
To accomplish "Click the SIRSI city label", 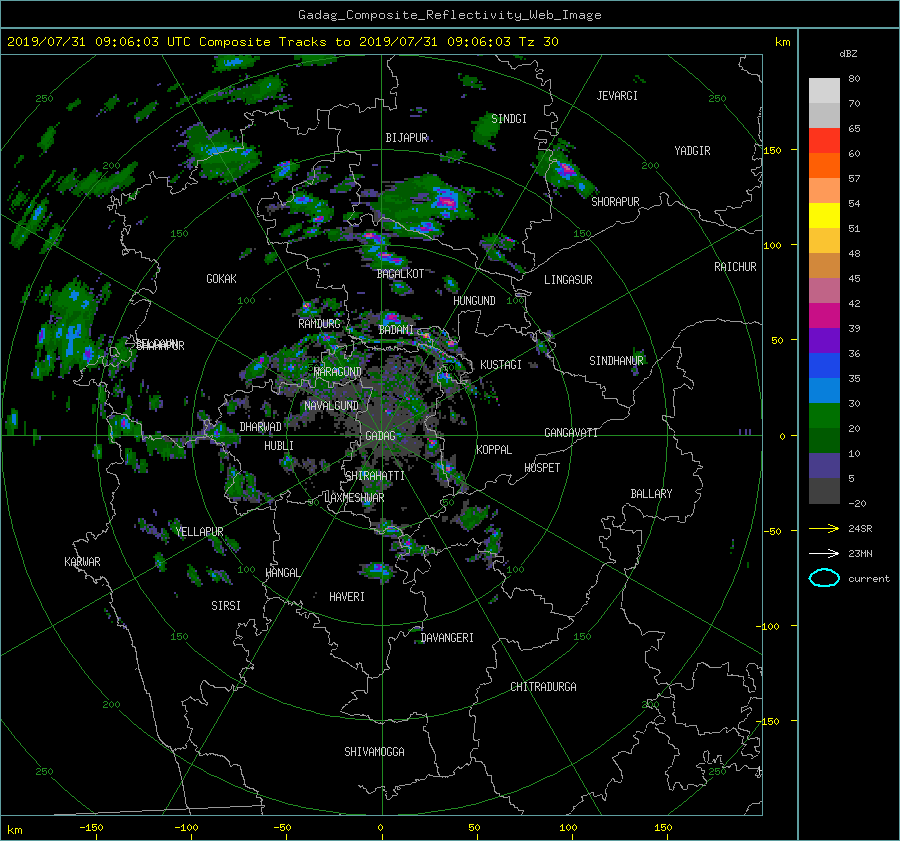I will [226, 606].
